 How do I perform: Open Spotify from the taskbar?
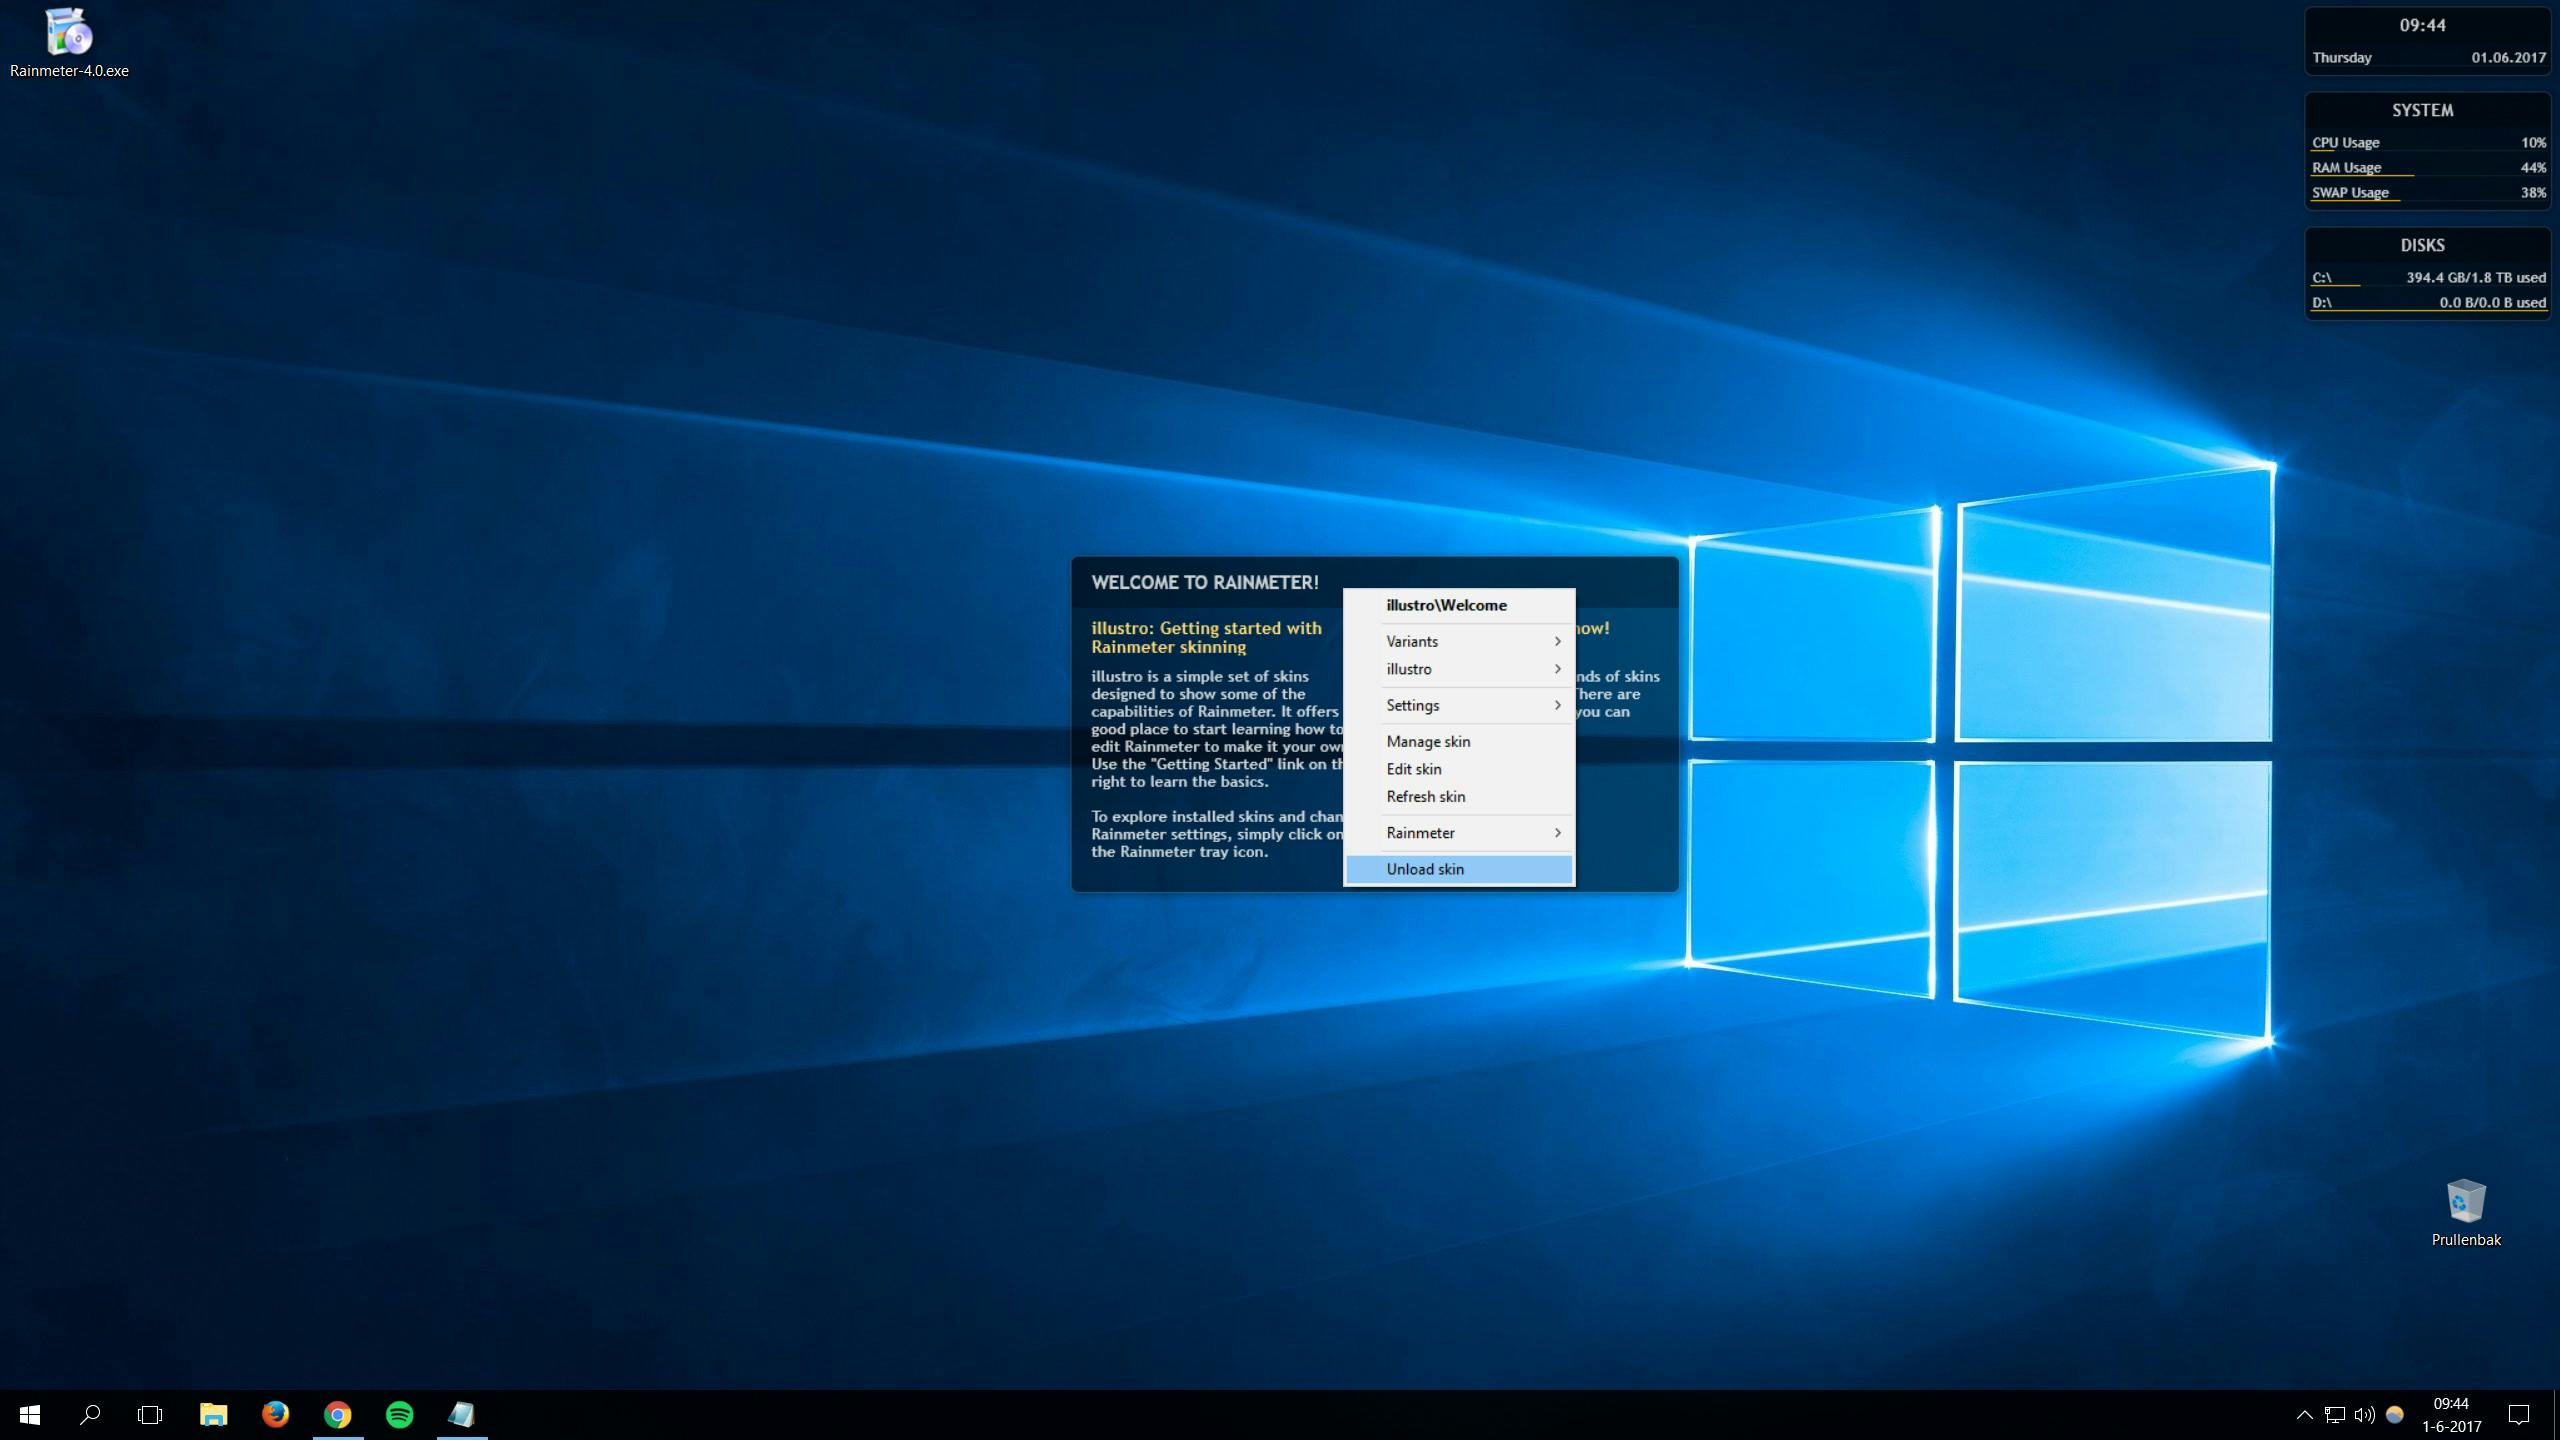400,1414
